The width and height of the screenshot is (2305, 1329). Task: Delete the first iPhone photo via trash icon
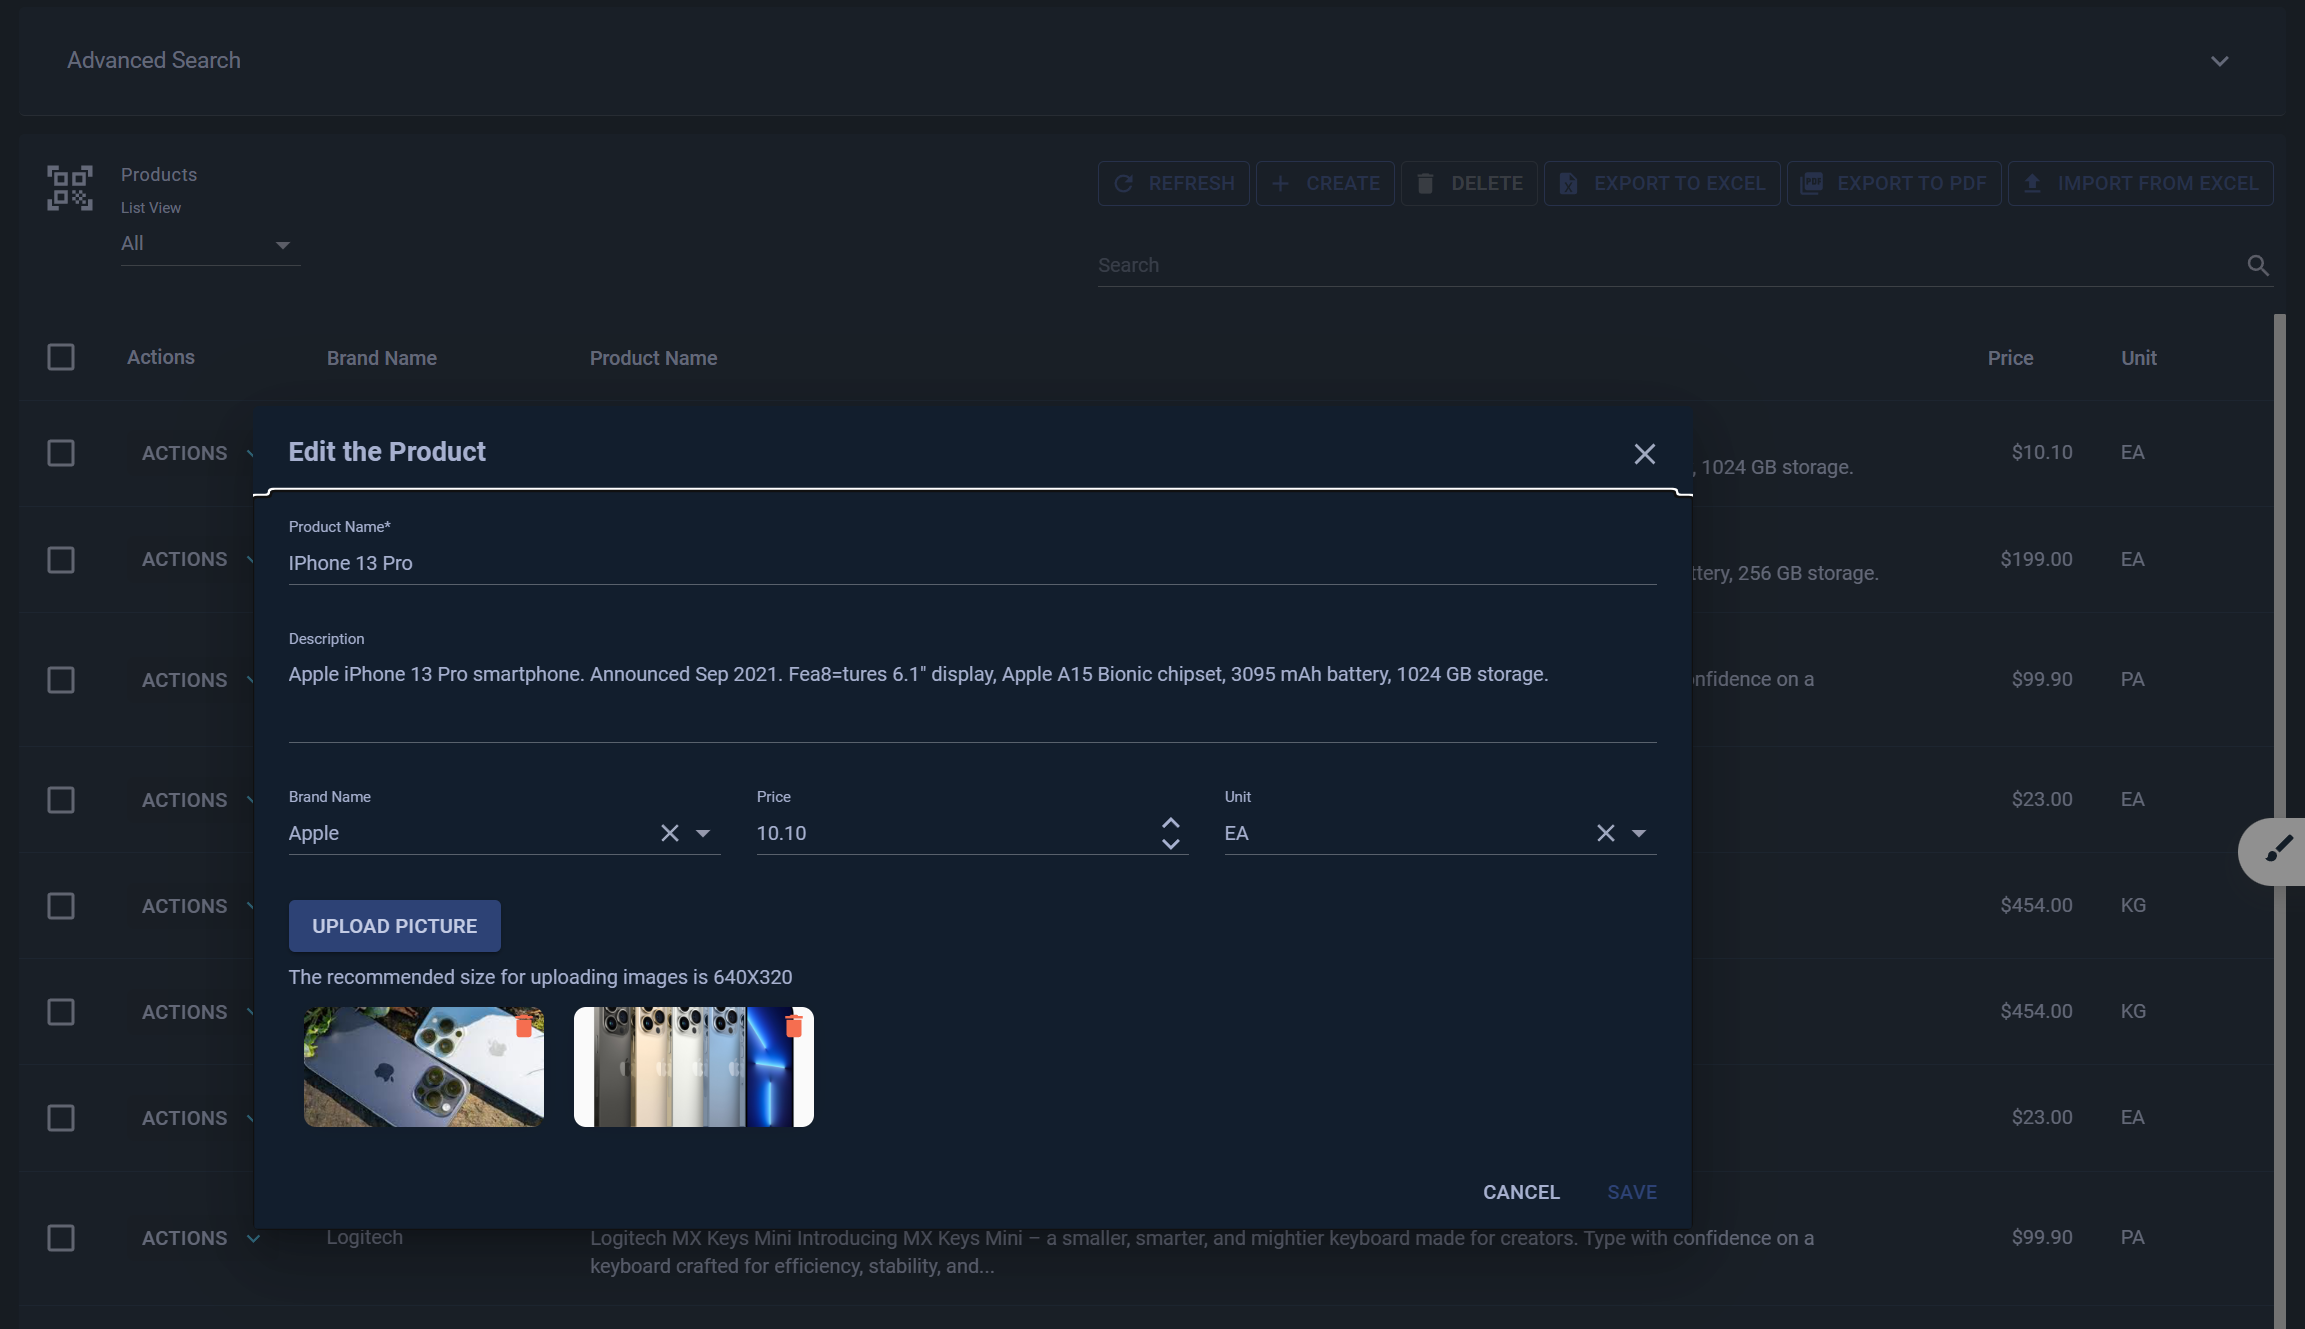(523, 1026)
